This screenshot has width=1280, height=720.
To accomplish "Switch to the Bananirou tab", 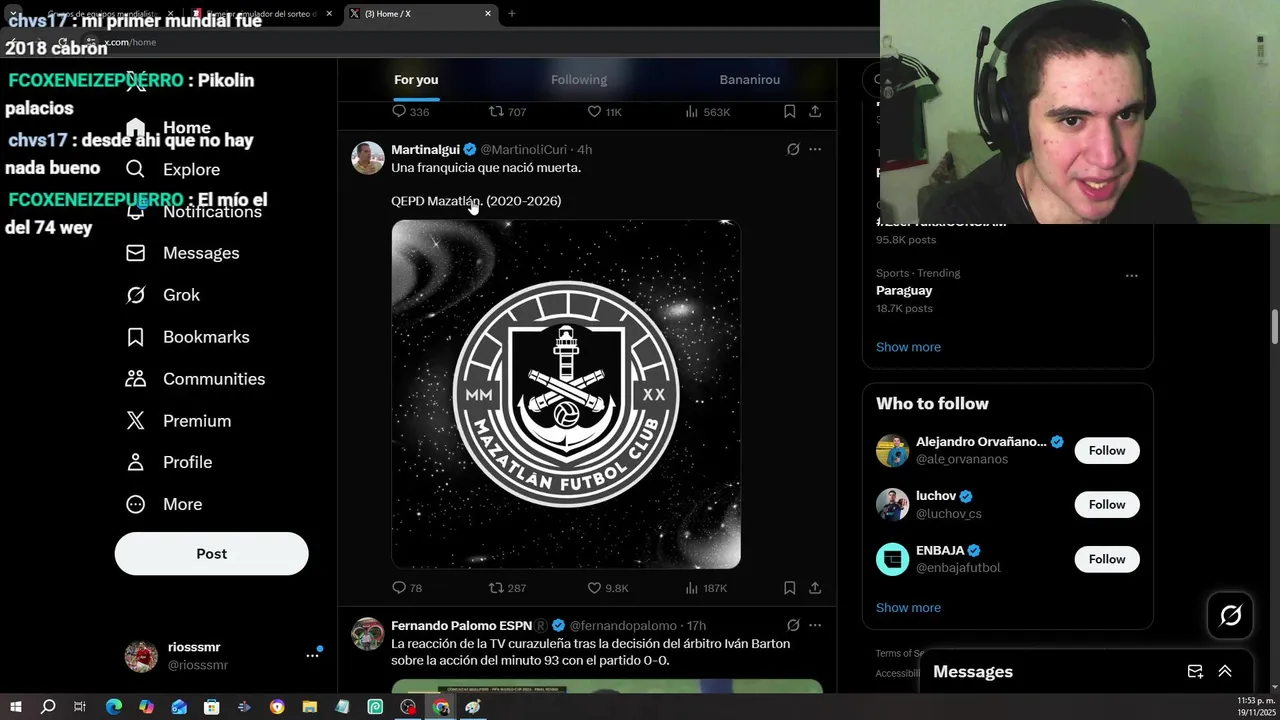I will (750, 80).
